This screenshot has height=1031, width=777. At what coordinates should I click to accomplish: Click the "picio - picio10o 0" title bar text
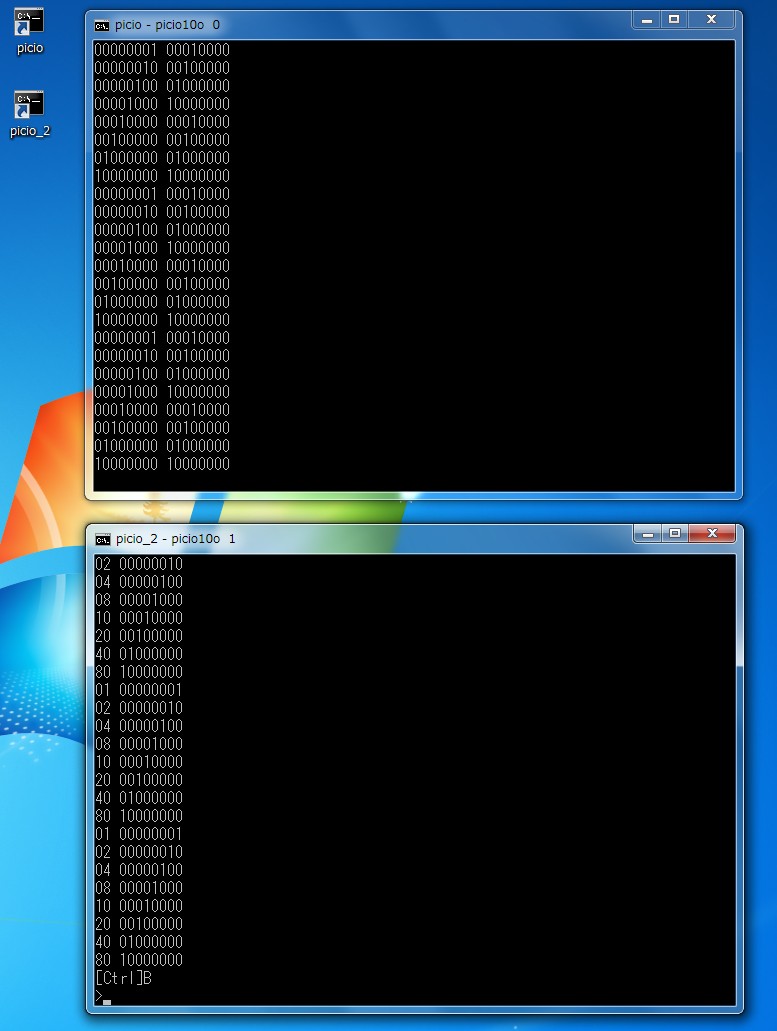(x=168, y=25)
